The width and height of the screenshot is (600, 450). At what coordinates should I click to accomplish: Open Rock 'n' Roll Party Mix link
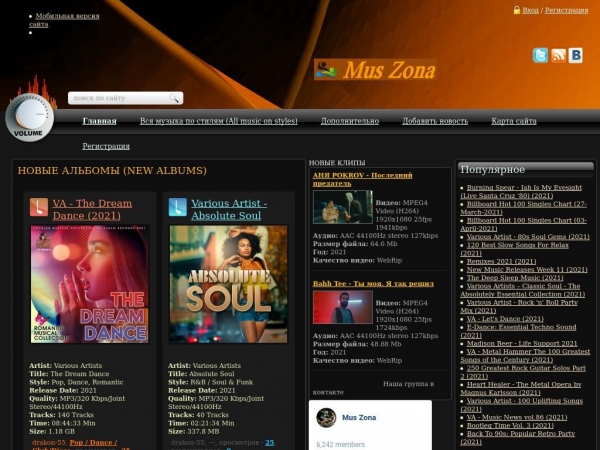(x=519, y=307)
